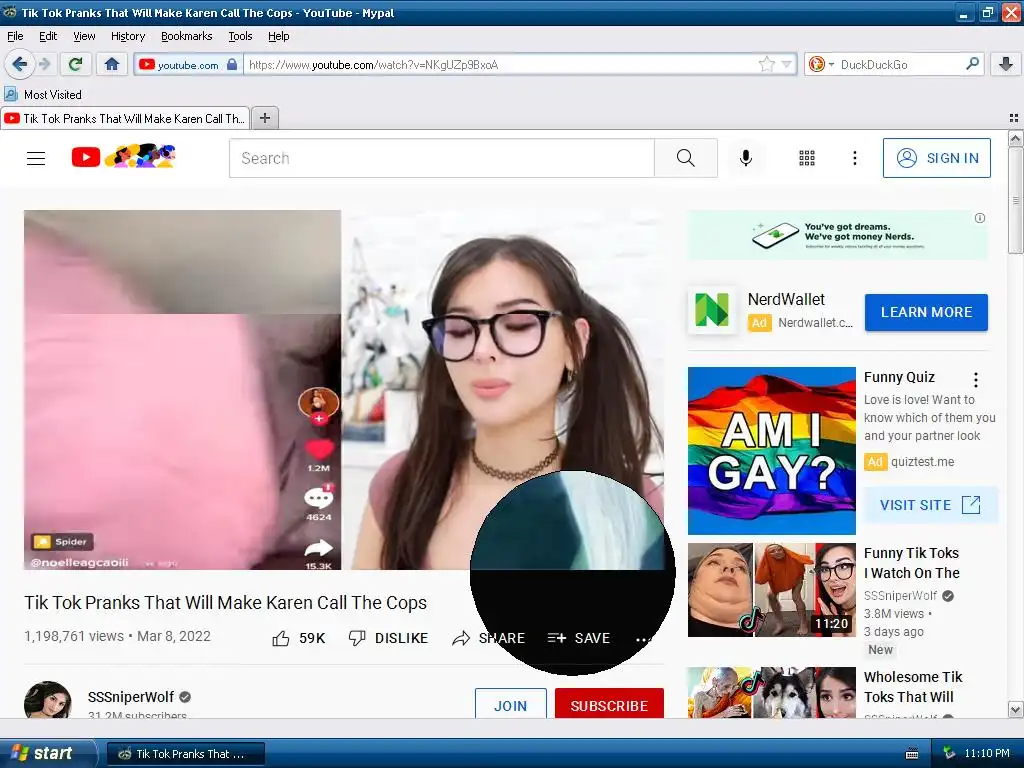Click LEARN MORE on NerdWallet ad
The width and height of the screenshot is (1024, 768).
(926, 312)
